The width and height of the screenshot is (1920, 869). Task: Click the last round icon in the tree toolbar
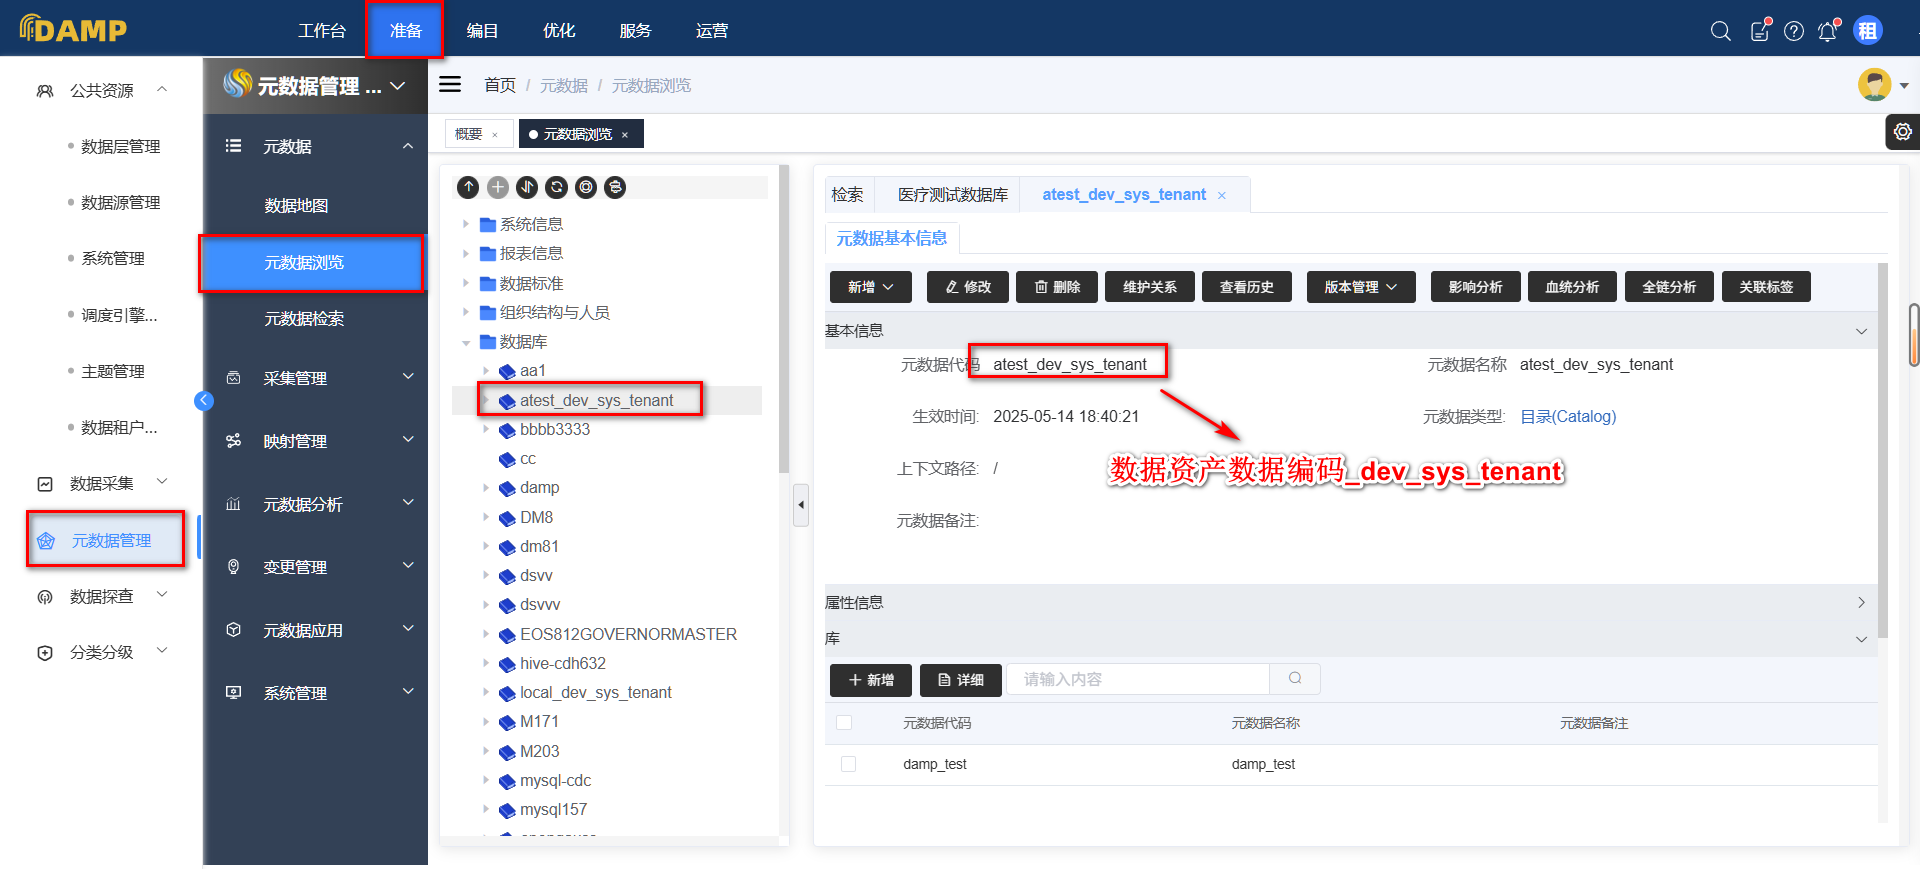pyautogui.click(x=615, y=187)
